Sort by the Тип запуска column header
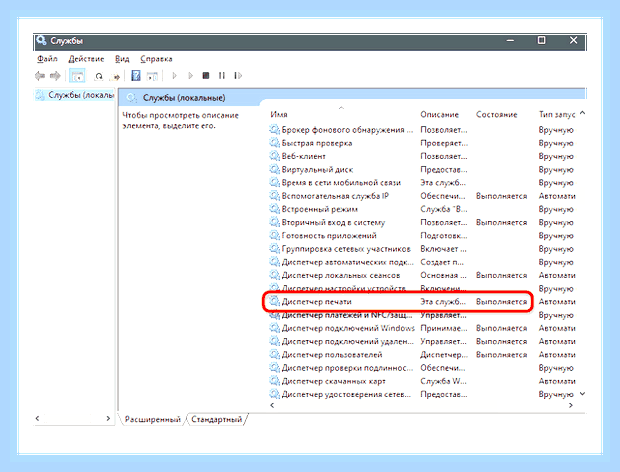This screenshot has height=472, width=620. 557,115
